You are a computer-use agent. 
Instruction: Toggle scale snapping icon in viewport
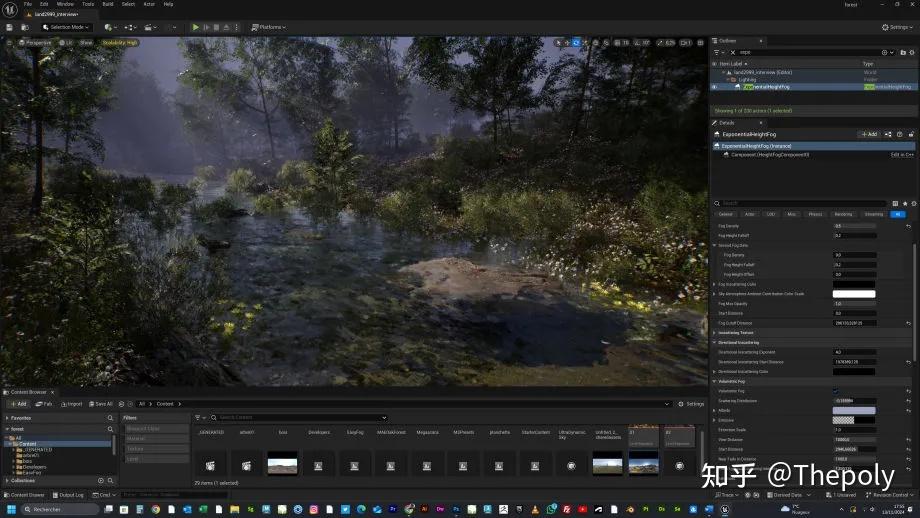[x=660, y=43]
